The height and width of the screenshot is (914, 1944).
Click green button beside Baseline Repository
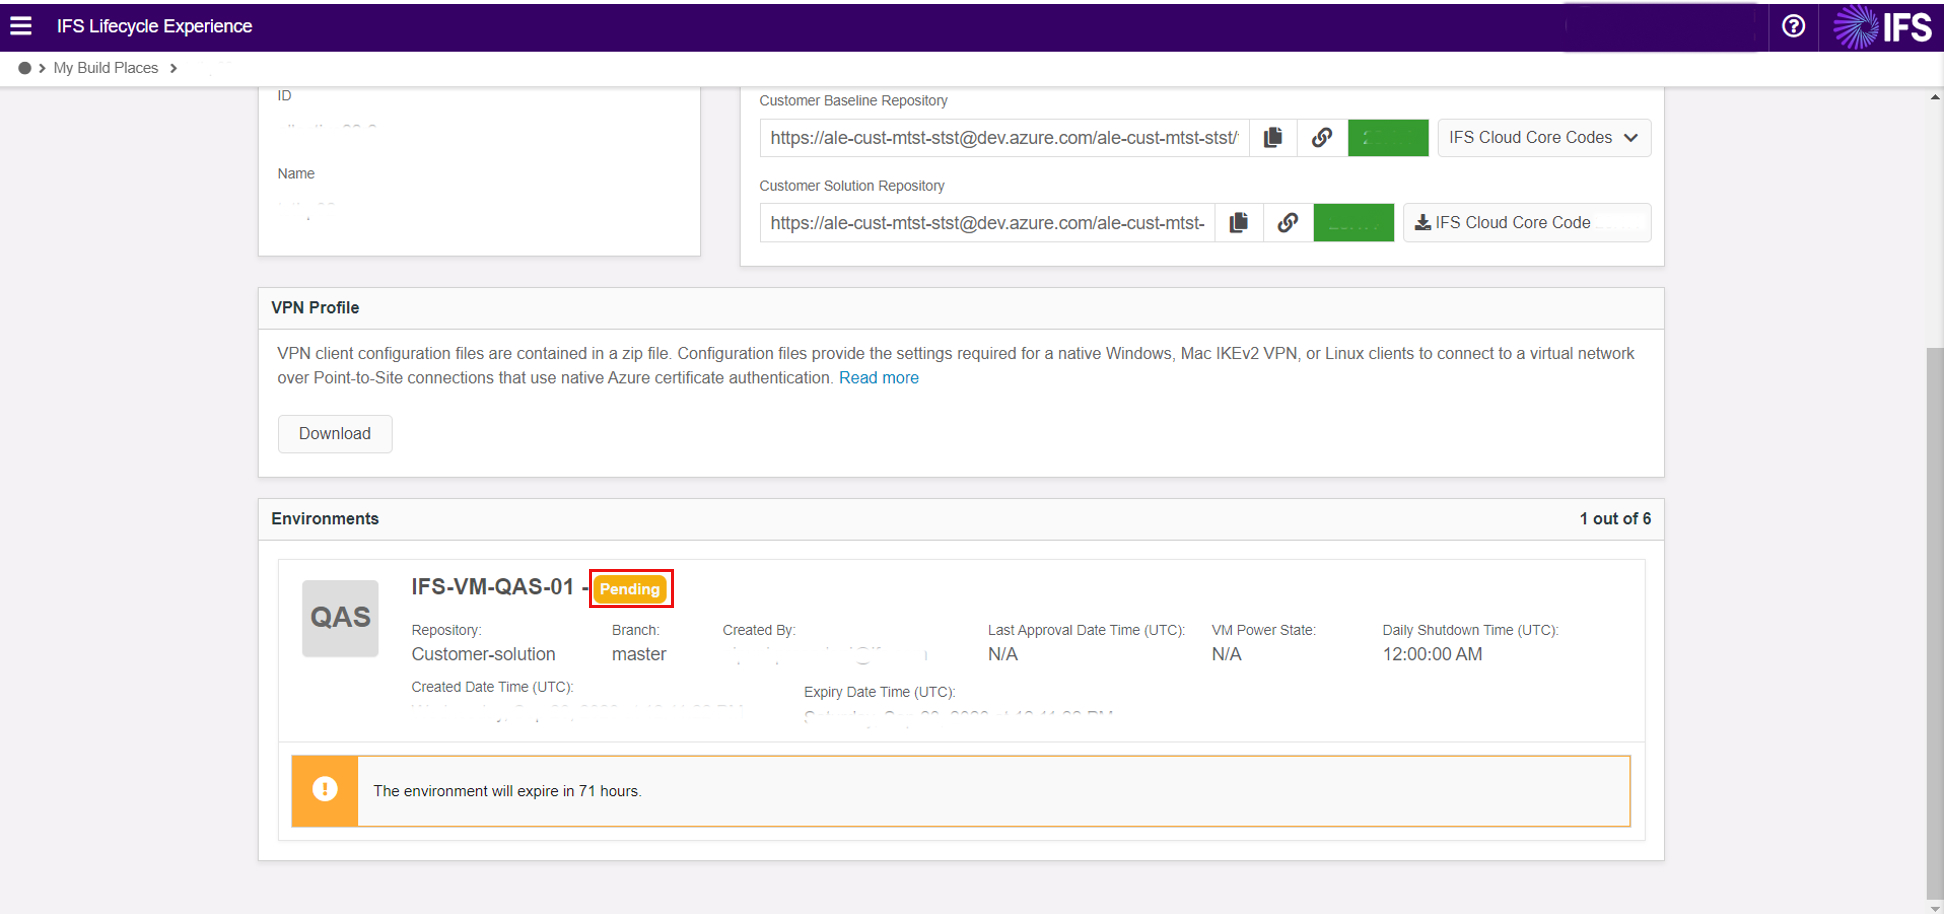pyautogui.click(x=1388, y=138)
